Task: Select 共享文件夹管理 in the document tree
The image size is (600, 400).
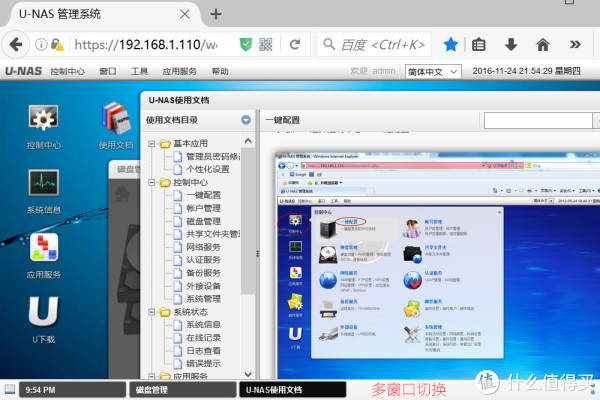Action: [x=213, y=234]
